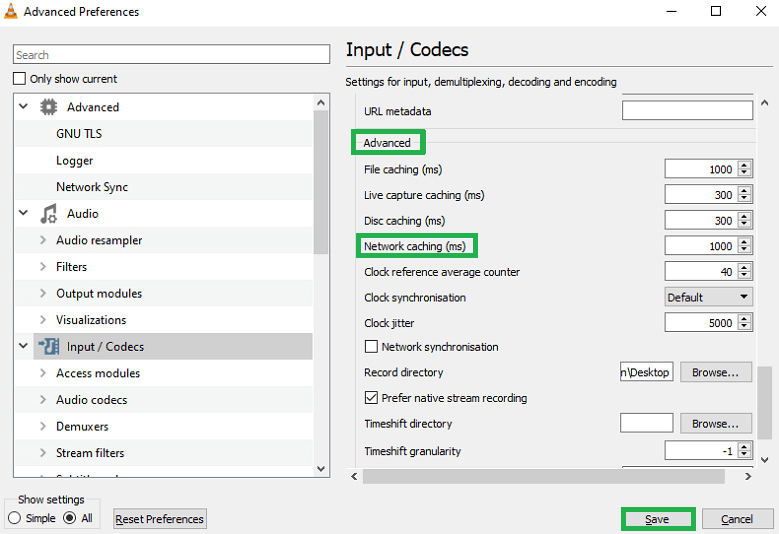This screenshot has height=534, width=779.
Task: Click the URL metadata text field
Action: 687,110
